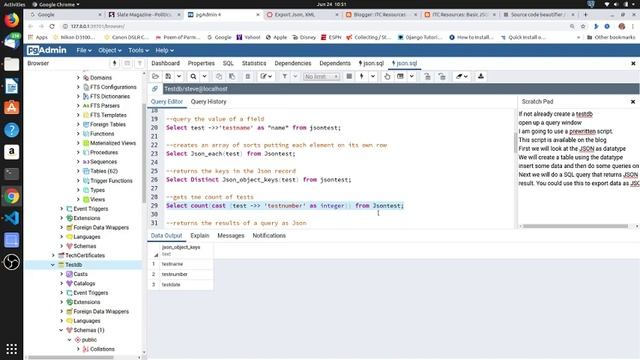Click the connection status link icon
Image resolution: width=640 pixels, height=360 pixels.
coord(155,89)
